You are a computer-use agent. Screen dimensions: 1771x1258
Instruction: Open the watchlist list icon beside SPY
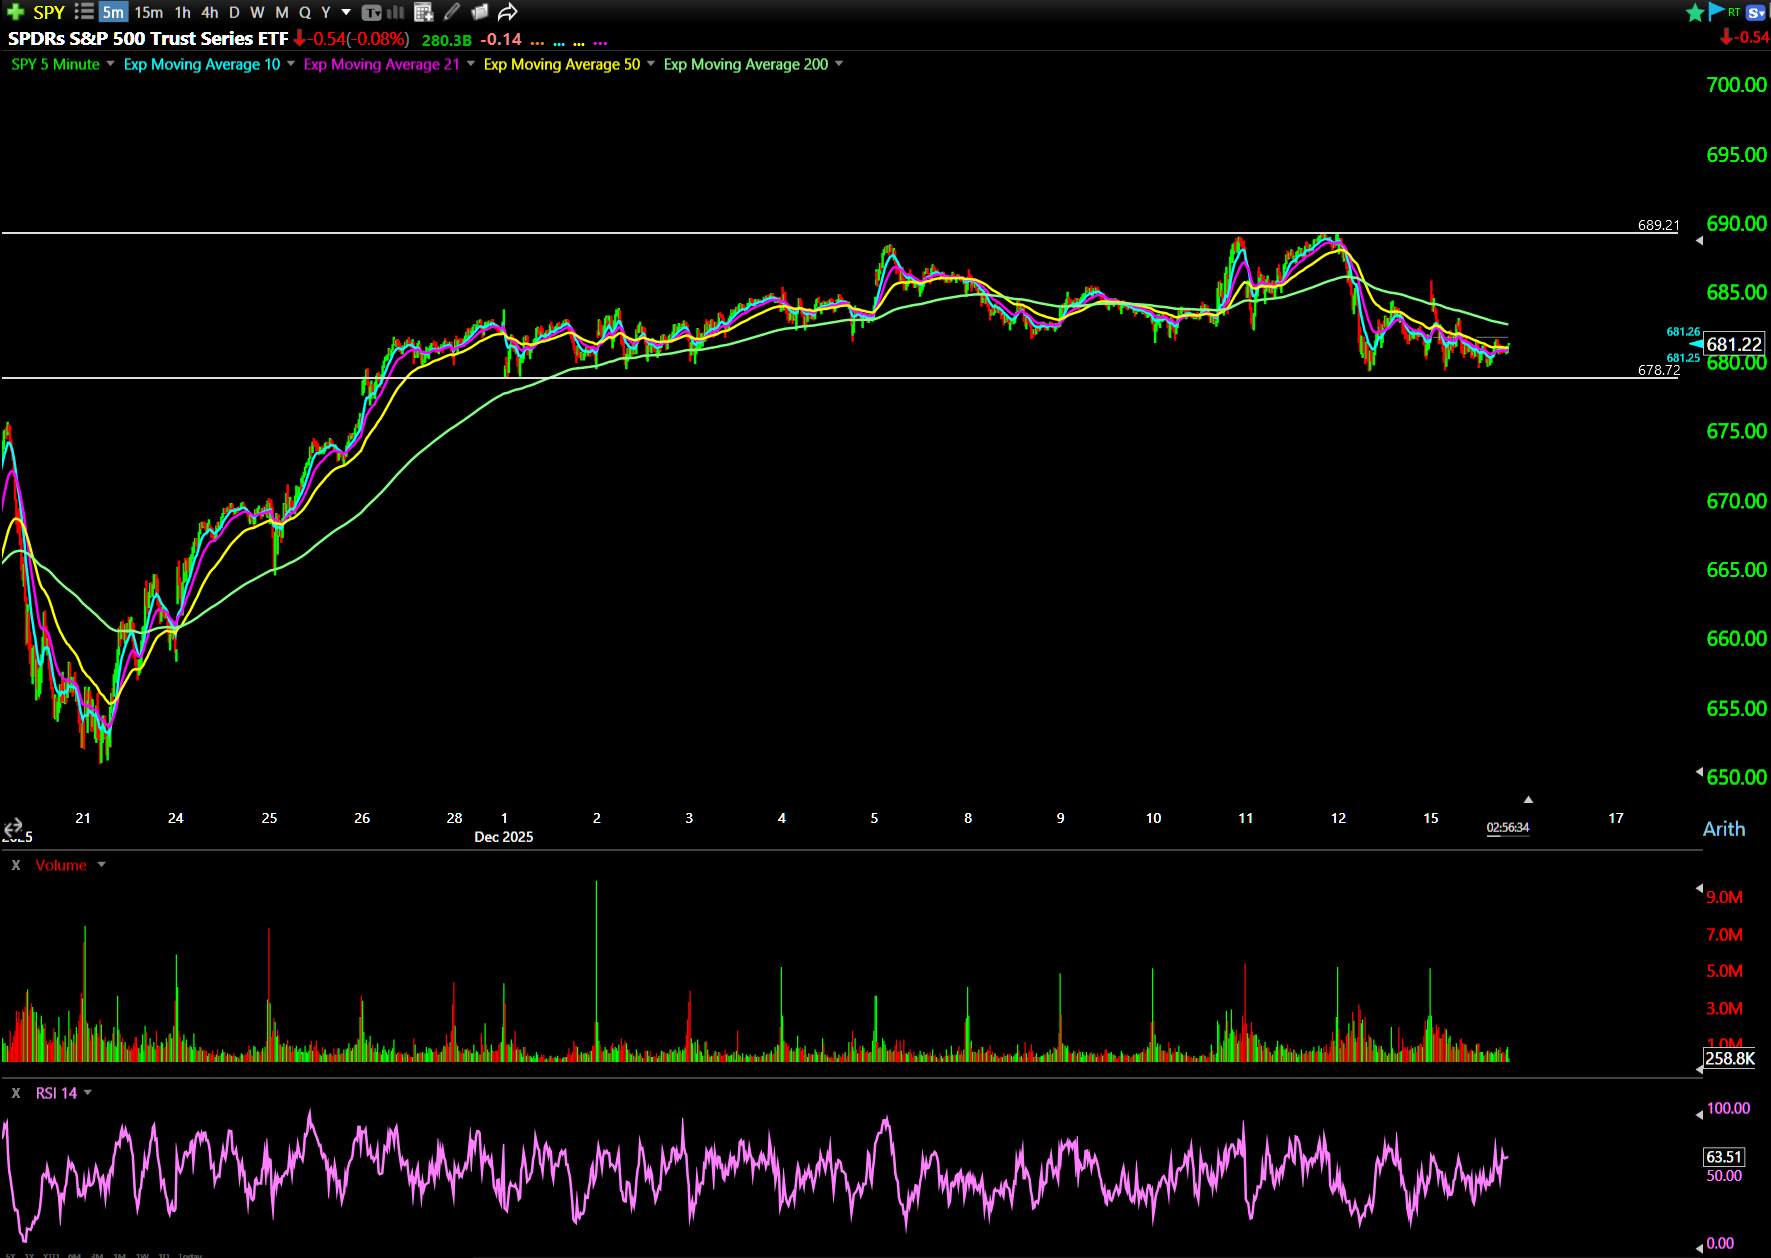coord(84,12)
